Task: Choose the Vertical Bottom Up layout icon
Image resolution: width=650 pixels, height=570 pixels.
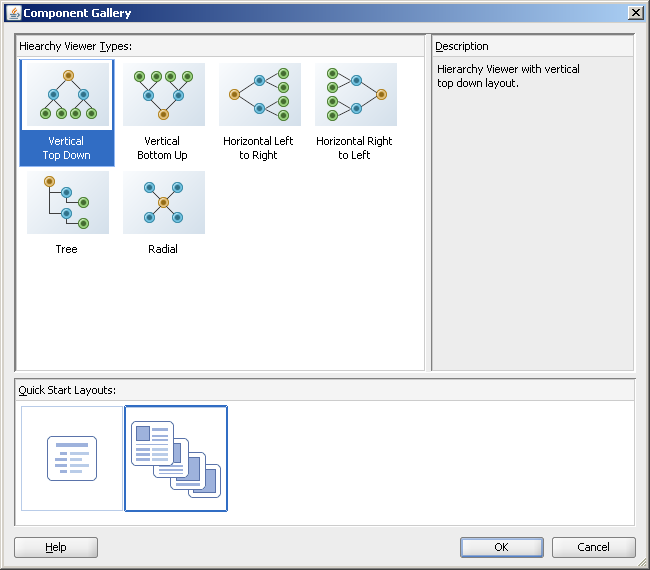Action: (164, 95)
